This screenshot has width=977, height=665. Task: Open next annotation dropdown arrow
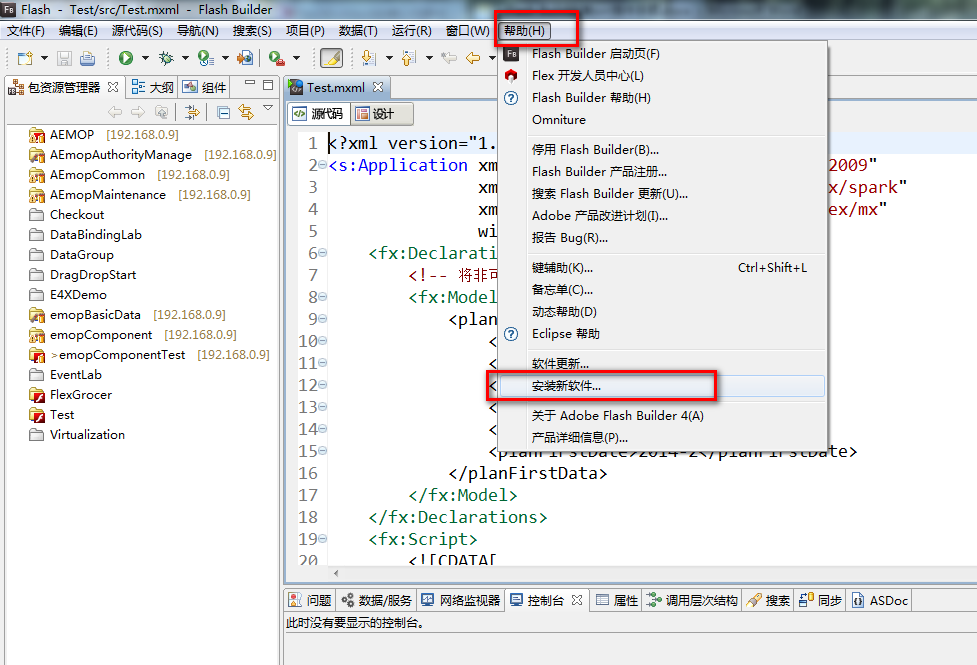[389, 58]
